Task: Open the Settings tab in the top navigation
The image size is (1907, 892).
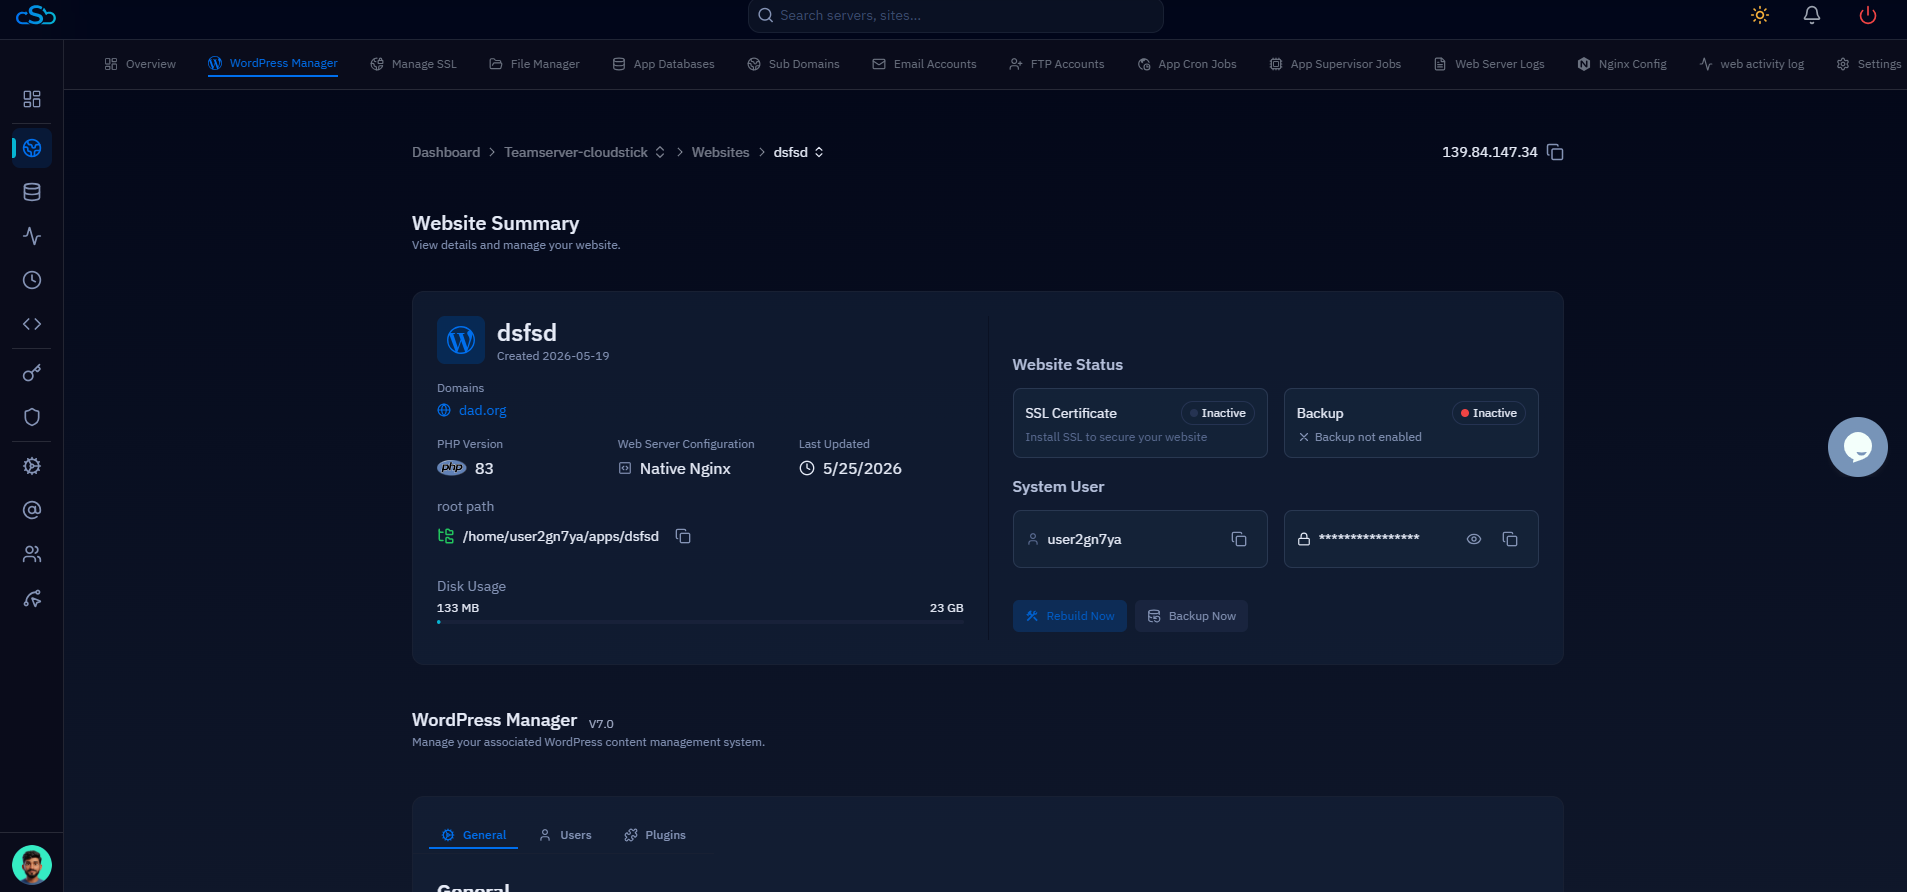Action: 1869,64
